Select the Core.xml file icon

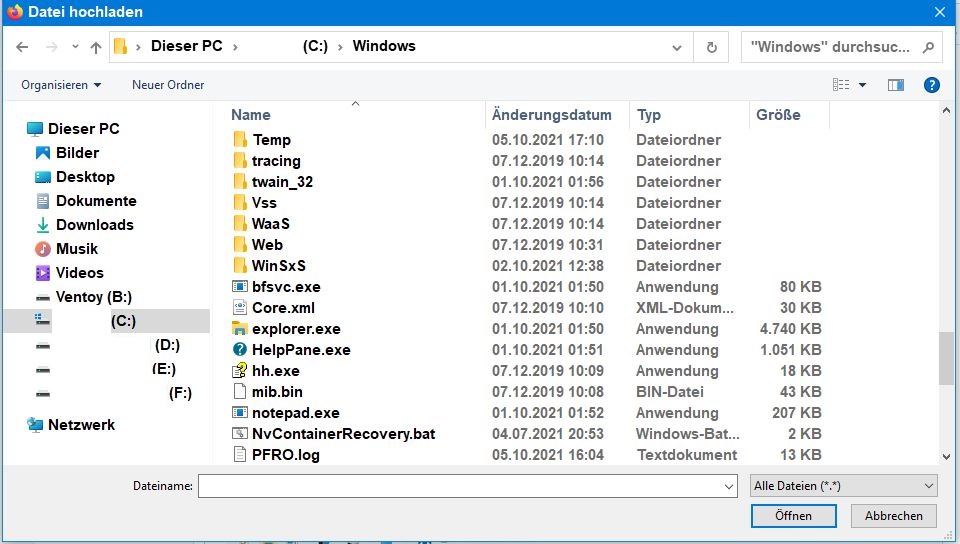pos(240,308)
